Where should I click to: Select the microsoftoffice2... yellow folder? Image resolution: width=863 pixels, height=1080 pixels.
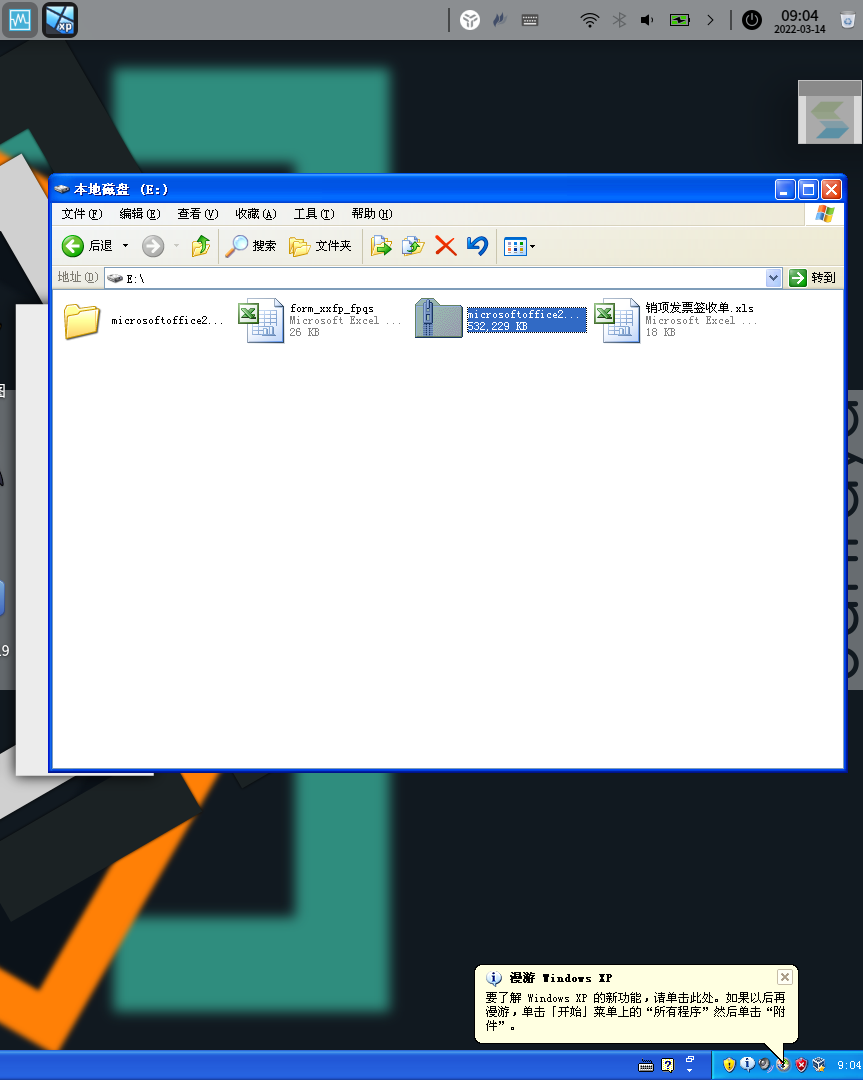click(x=82, y=320)
